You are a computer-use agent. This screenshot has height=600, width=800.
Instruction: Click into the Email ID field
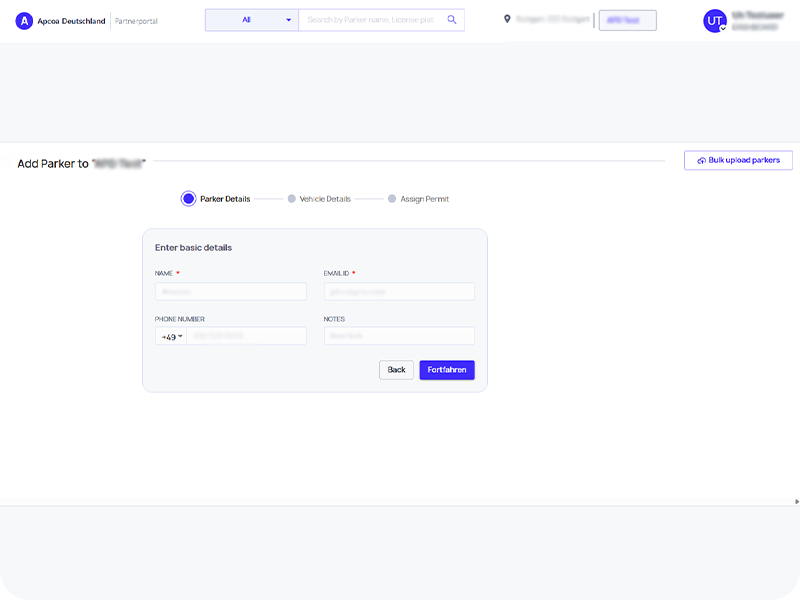[399, 292]
